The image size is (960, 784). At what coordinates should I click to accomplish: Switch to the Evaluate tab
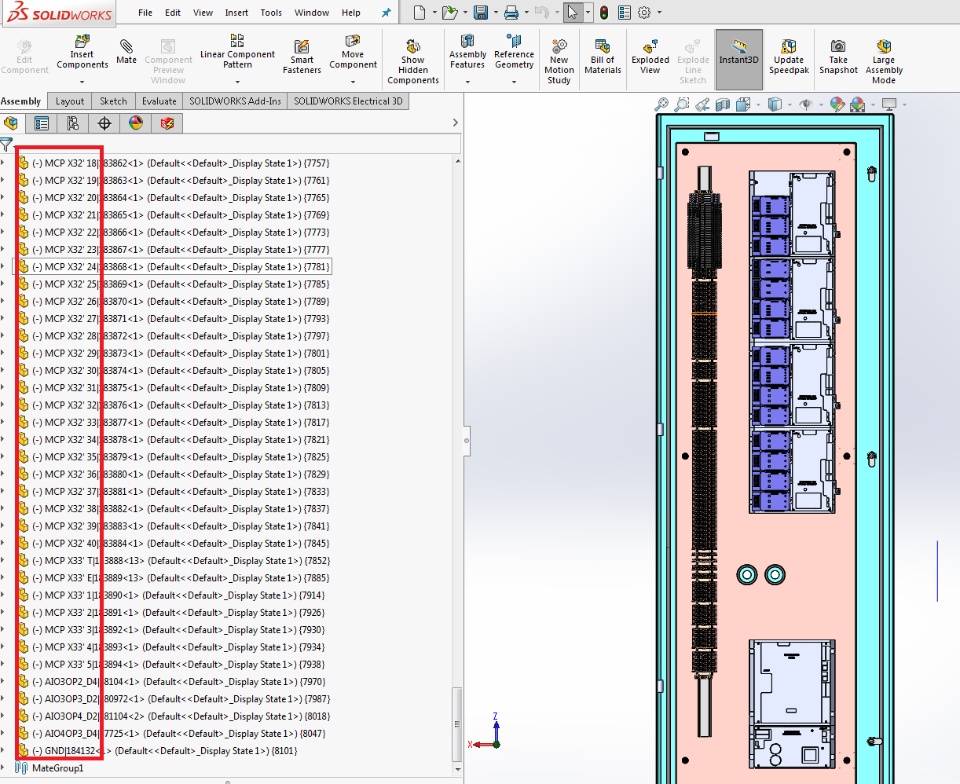159,101
